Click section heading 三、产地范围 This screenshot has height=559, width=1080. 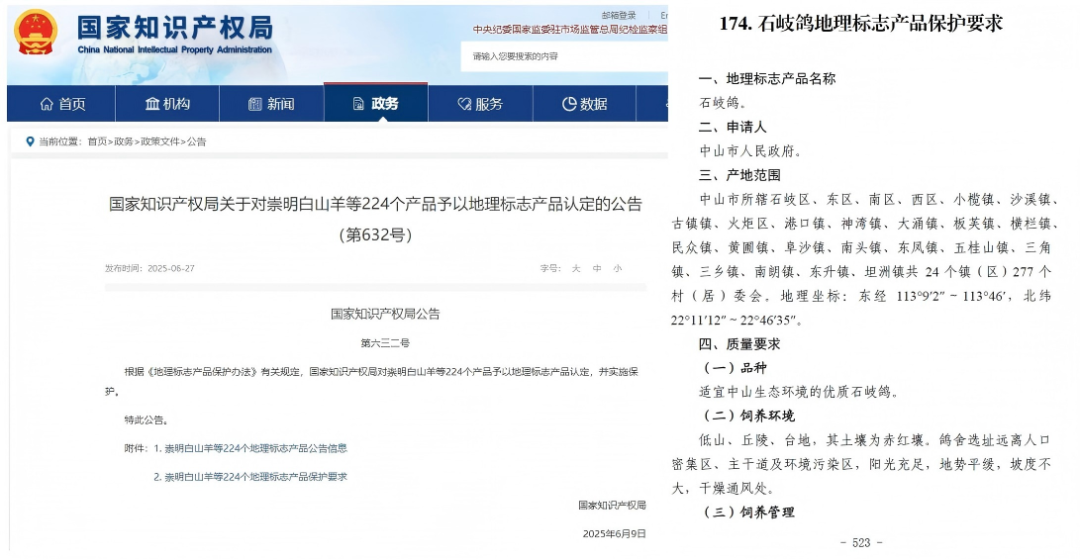point(740,176)
